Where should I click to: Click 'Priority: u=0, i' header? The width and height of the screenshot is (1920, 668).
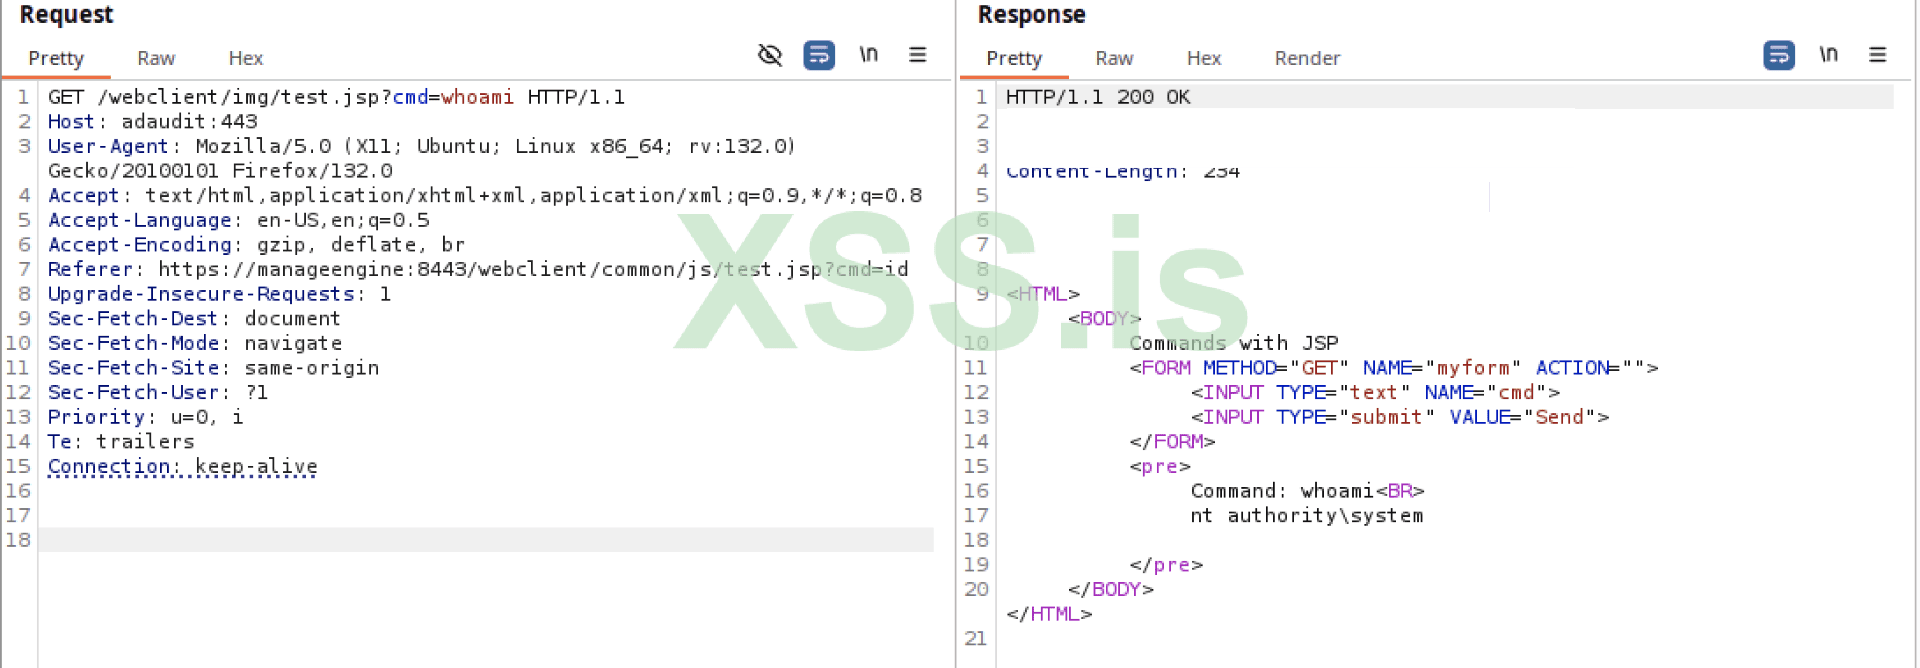[145, 417]
